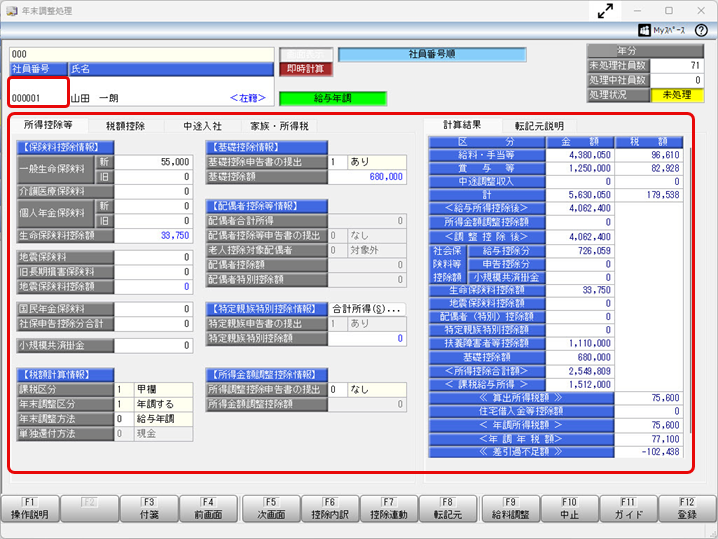Click the 給料・手当等 amount 4,380,050
This screenshot has width=718, height=539.
(x=580, y=155)
